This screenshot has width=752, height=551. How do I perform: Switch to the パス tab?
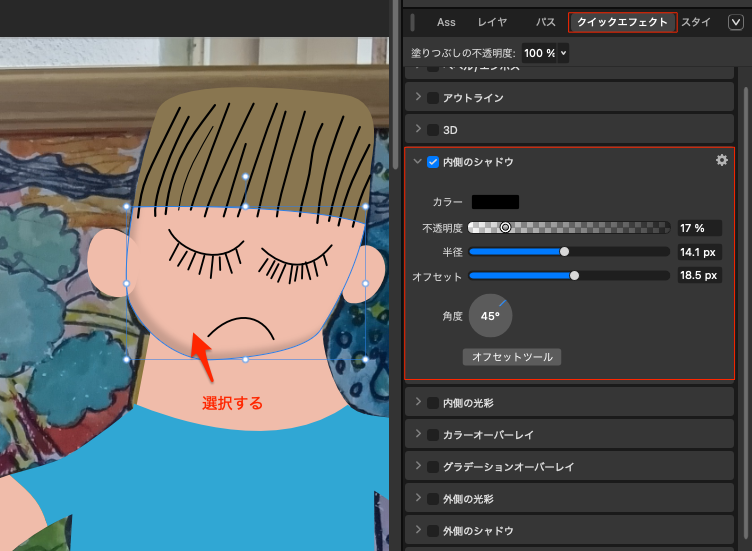point(545,22)
